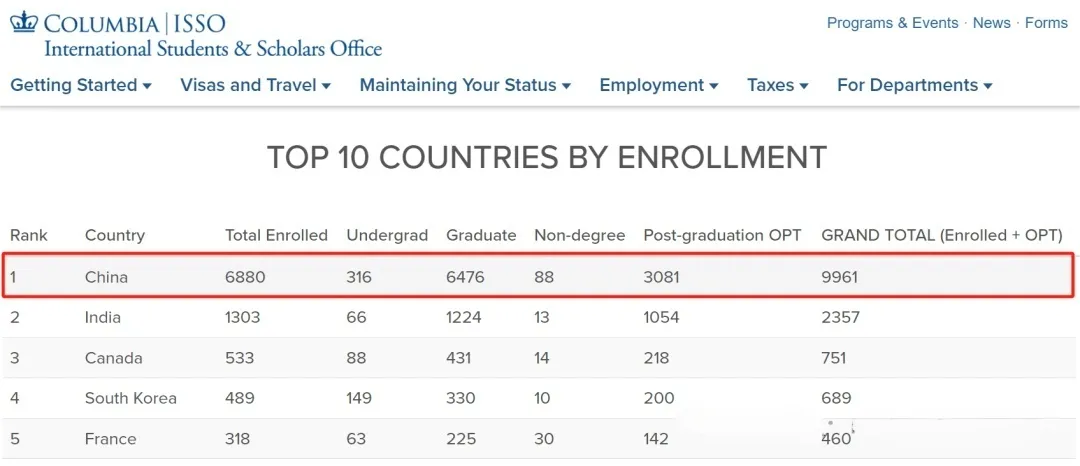Click the Post-graduation OPT column header
The width and height of the screenshot is (1080, 466).
click(722, 236)
